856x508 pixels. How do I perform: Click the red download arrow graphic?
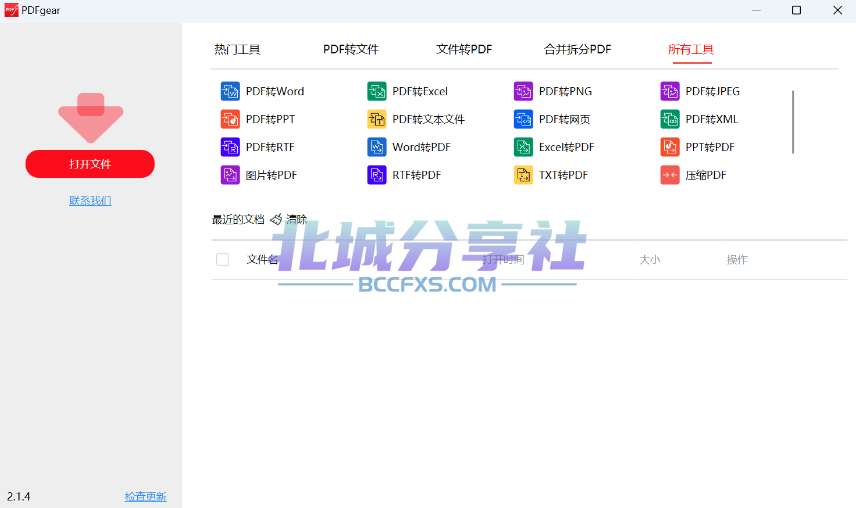click(x=91, y=118)
